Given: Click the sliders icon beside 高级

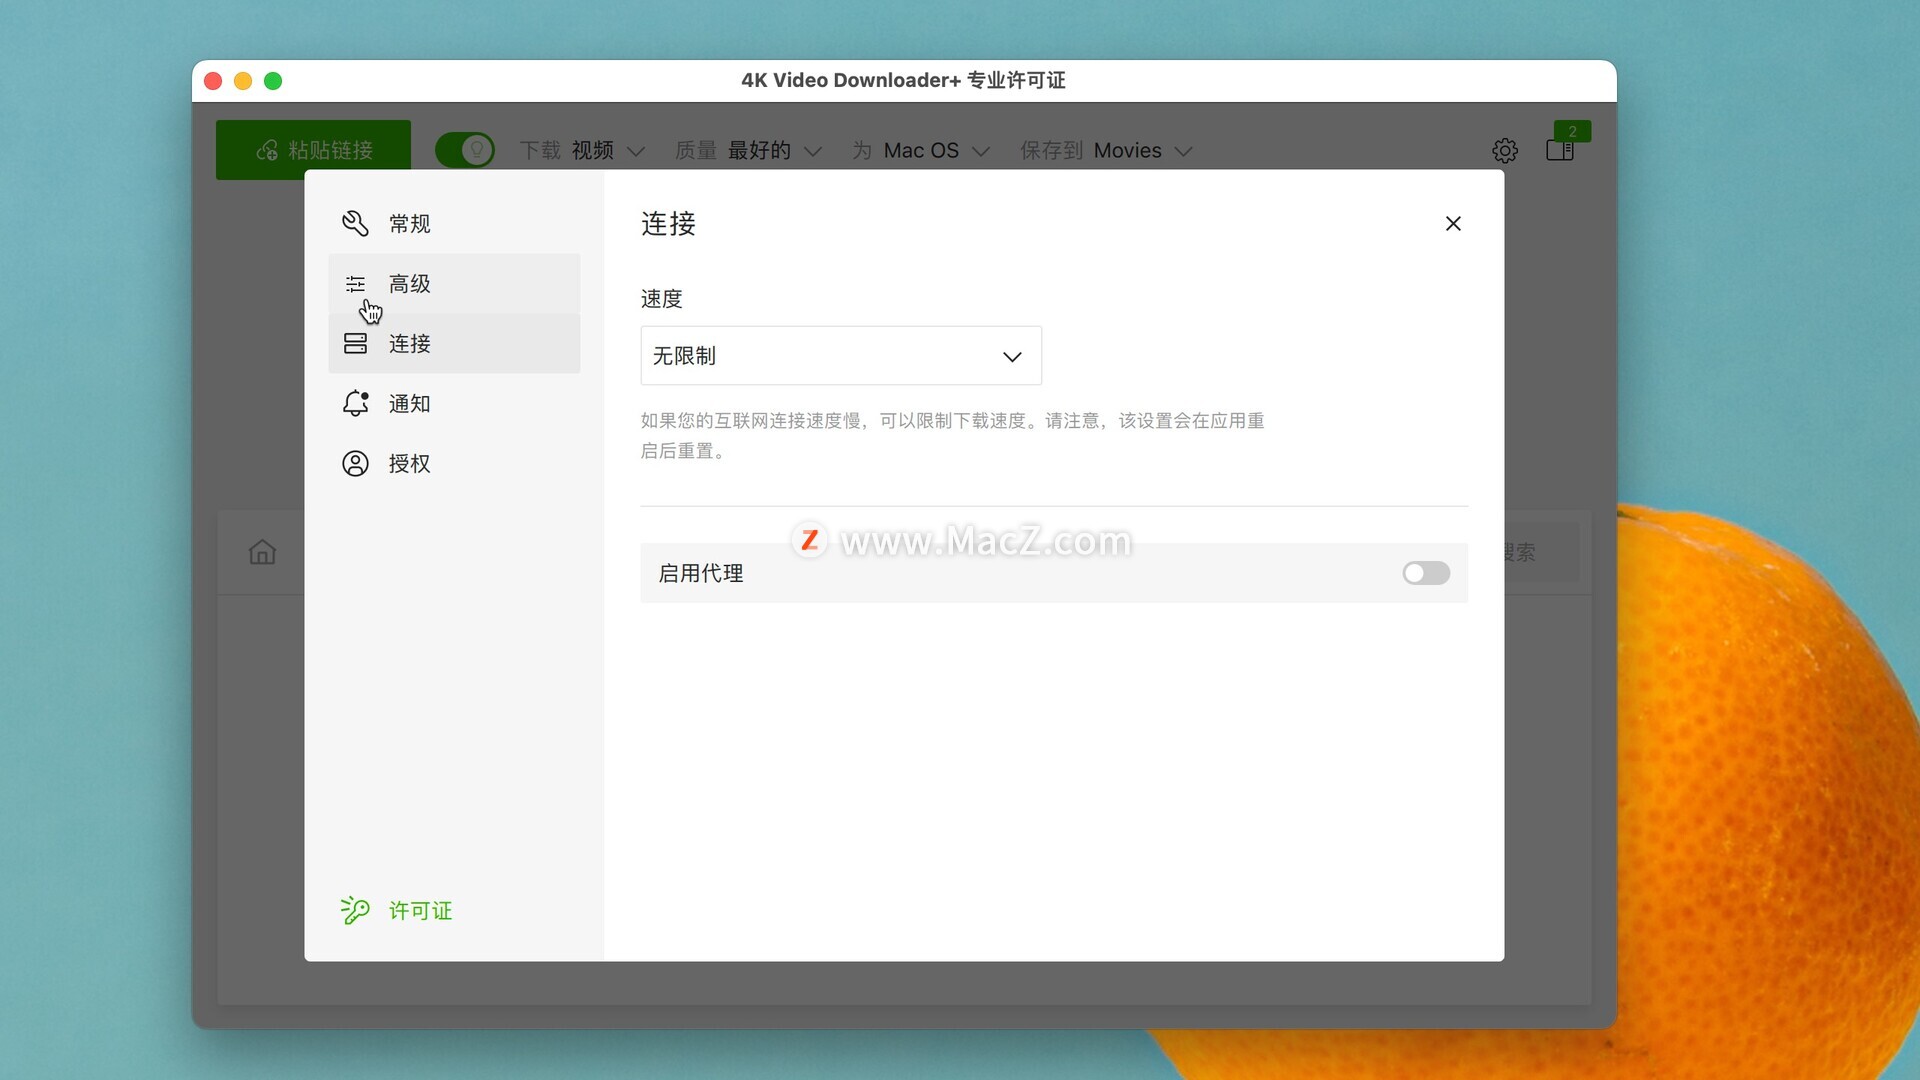Looking at the screenshot, I should coord(355,284).
